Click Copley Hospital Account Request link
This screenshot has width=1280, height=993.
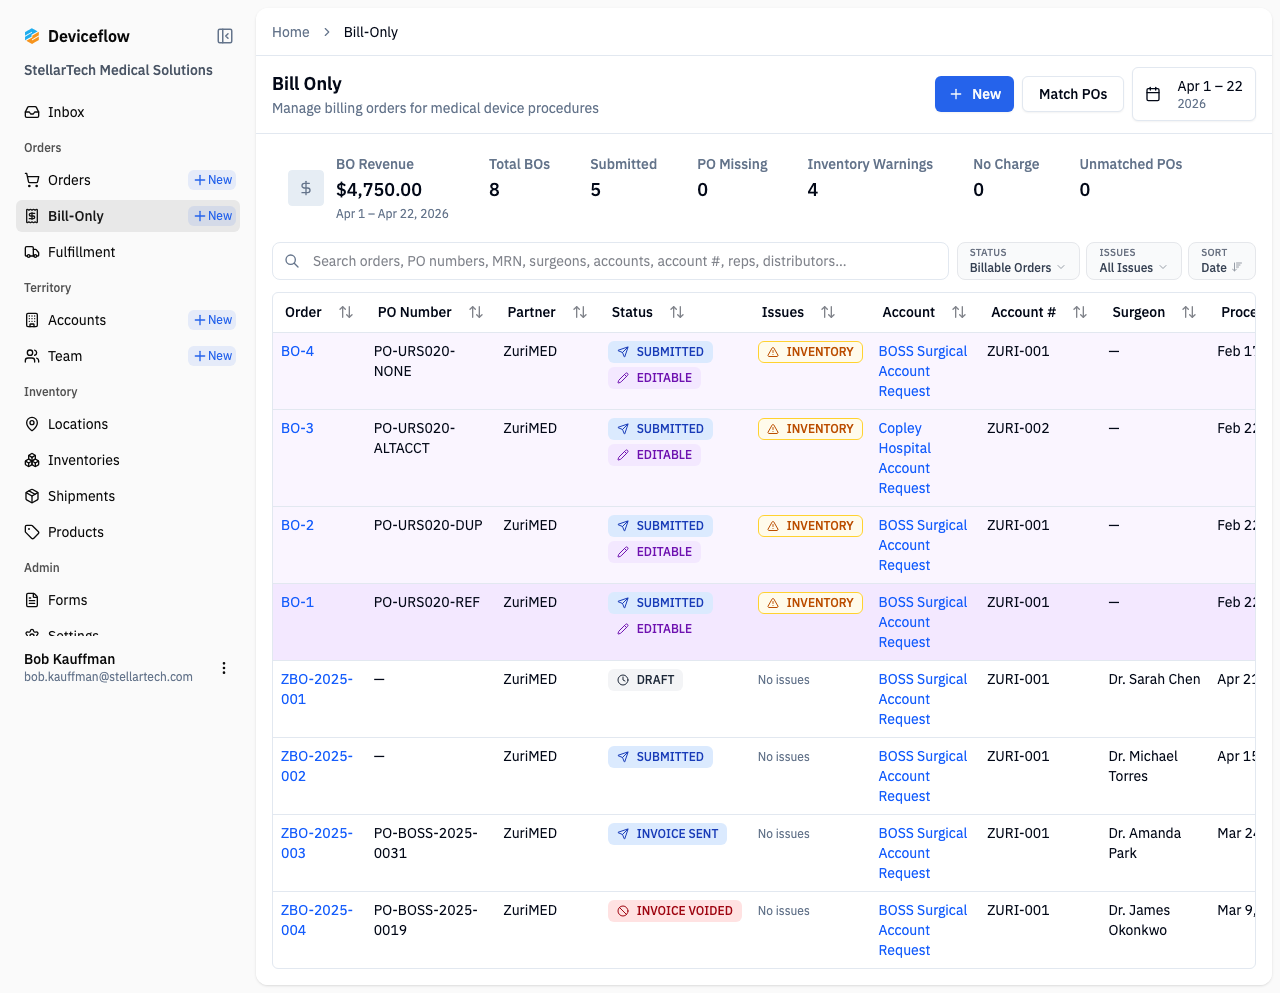pos(905,458)
